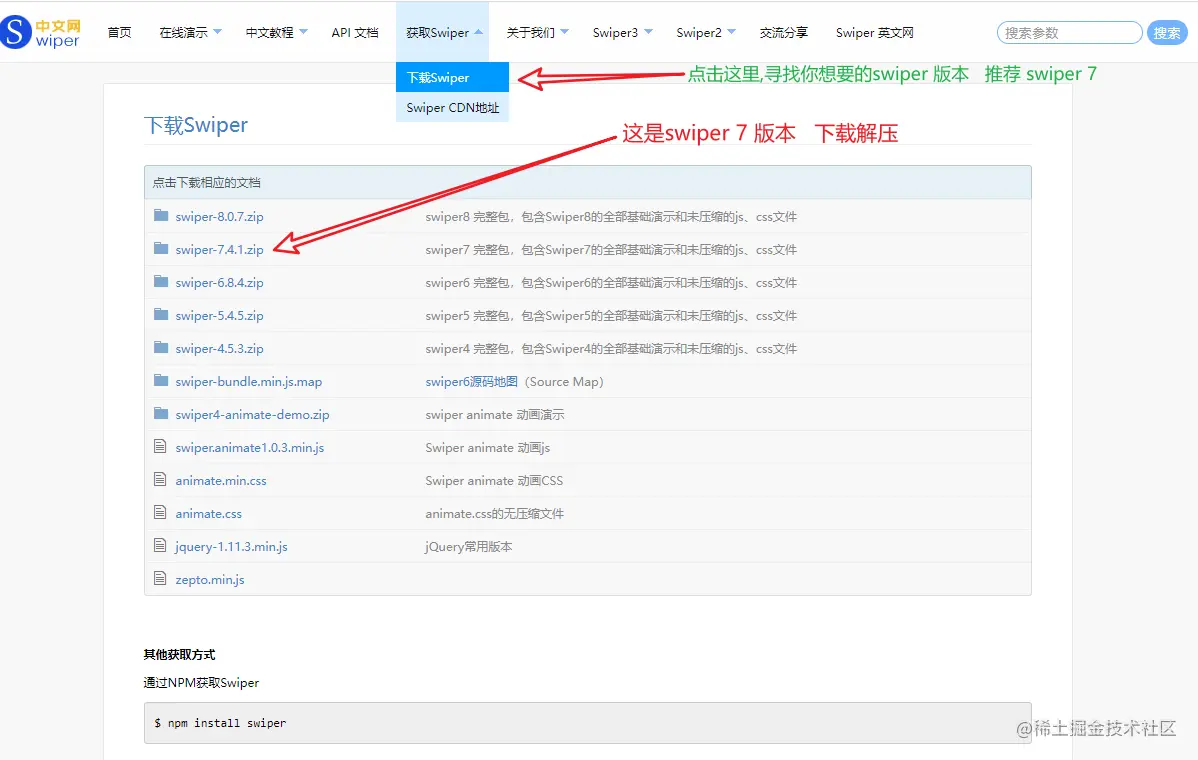The image size is (1198, 760).
Task: Click the Swiper 中文网 logo
Action: point(40,32)
